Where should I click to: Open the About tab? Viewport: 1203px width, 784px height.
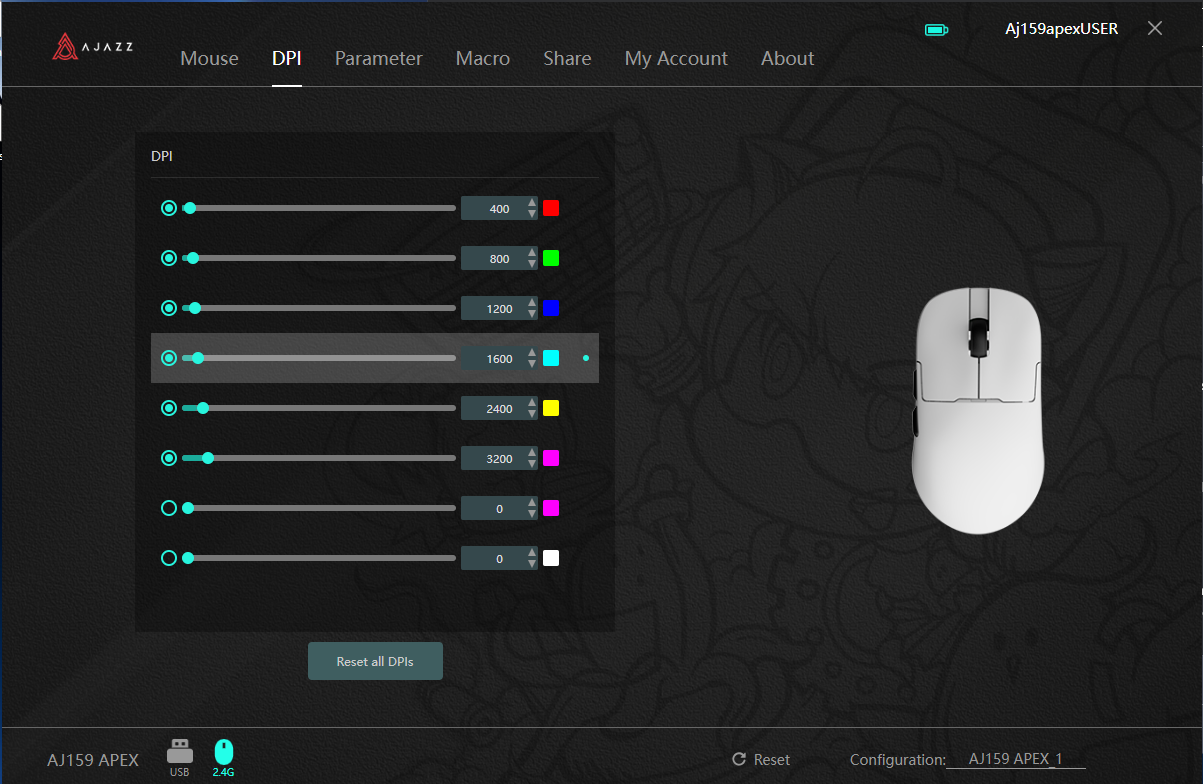pyautogui.click(x=788, y=58)
